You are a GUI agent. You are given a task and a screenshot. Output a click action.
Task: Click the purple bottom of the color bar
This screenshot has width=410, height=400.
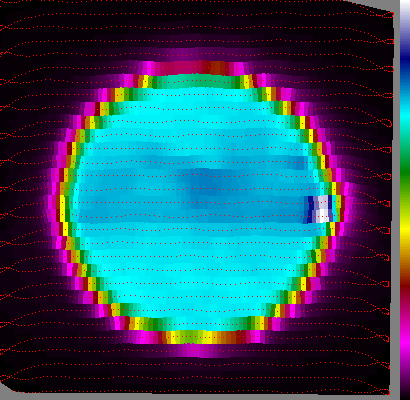[405, 380]
